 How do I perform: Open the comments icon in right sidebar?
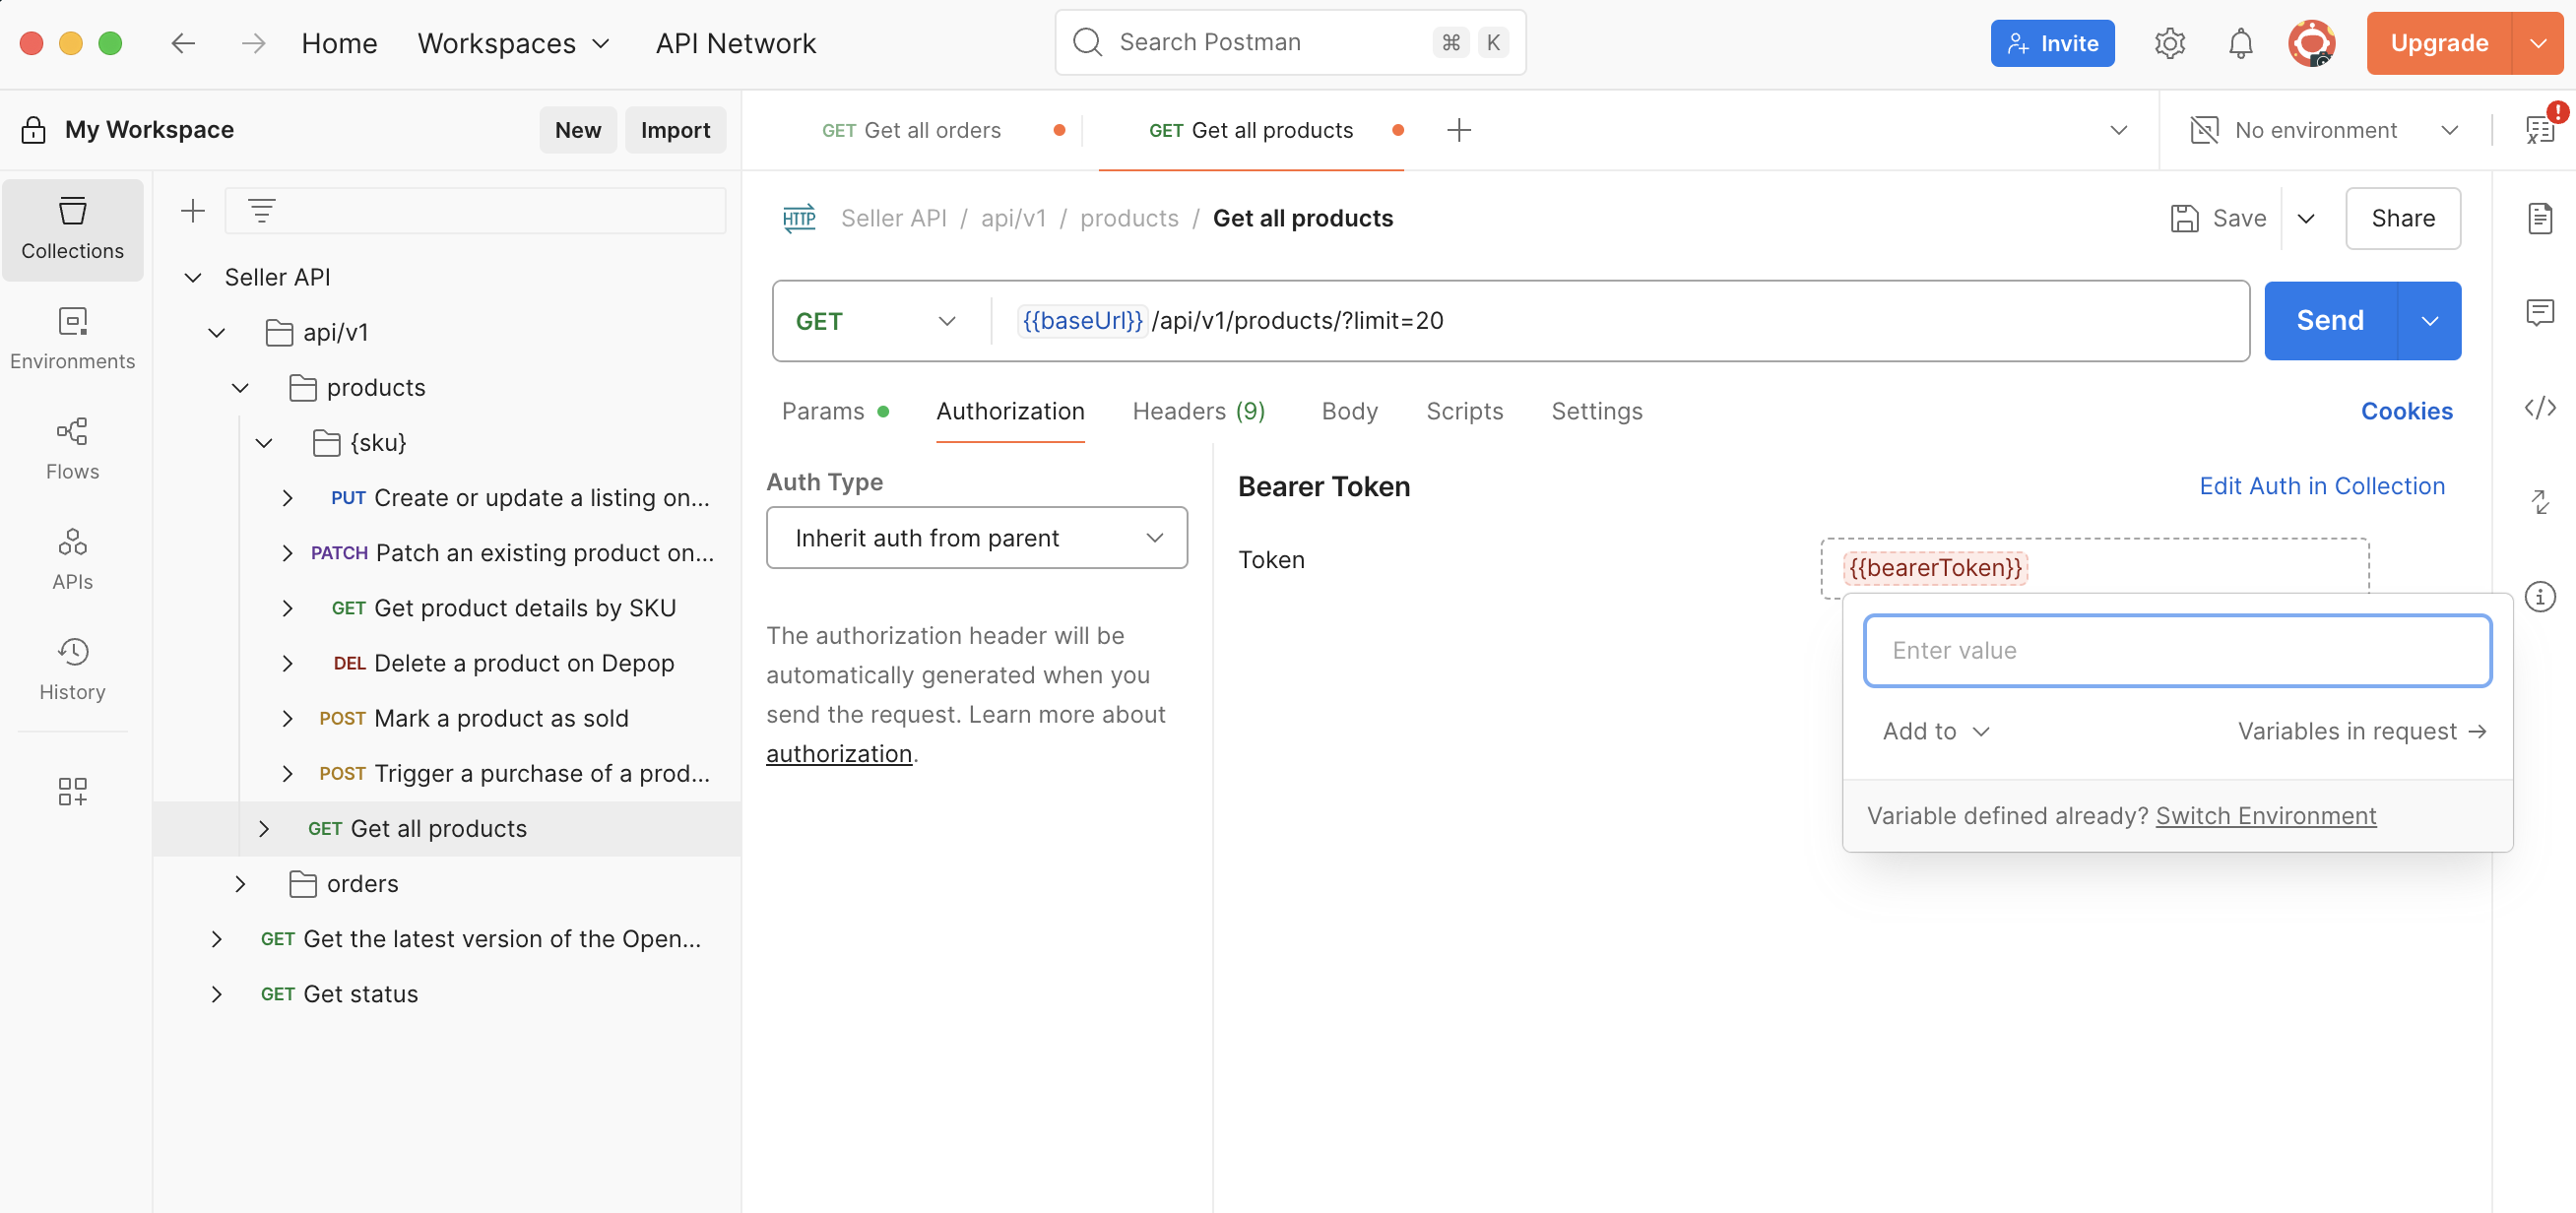click(x=2540, y=313)
